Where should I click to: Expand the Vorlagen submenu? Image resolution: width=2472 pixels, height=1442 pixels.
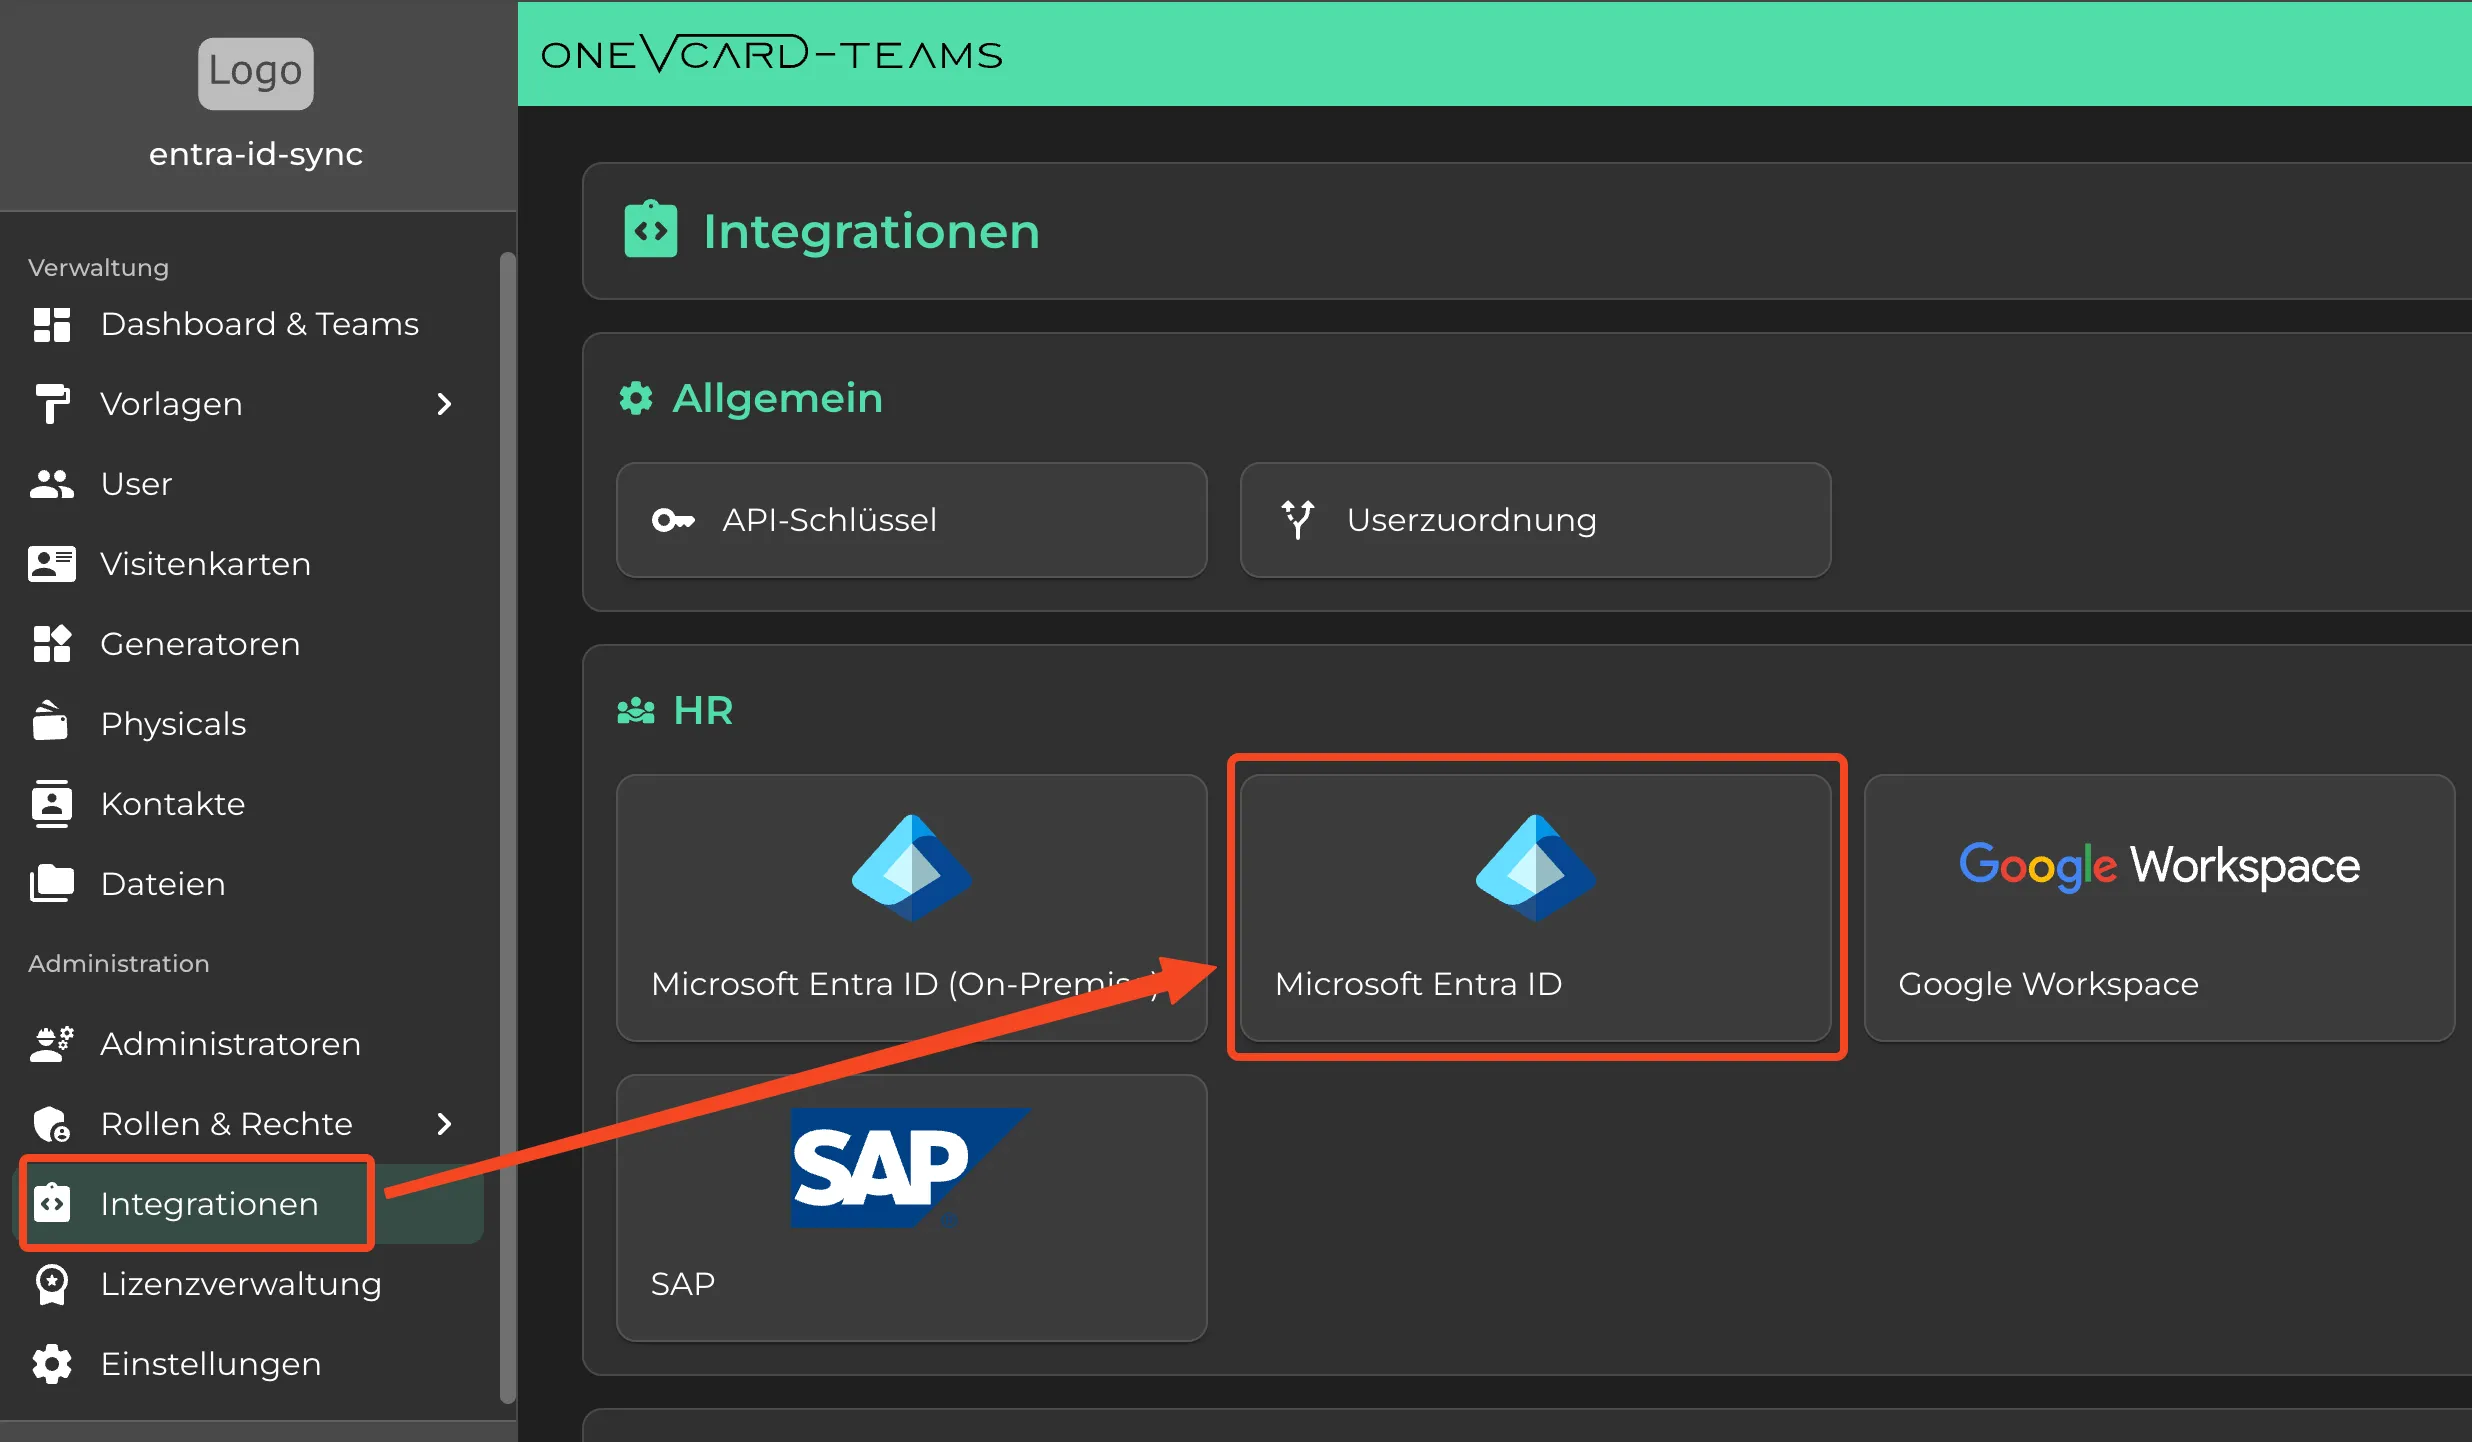444,404
